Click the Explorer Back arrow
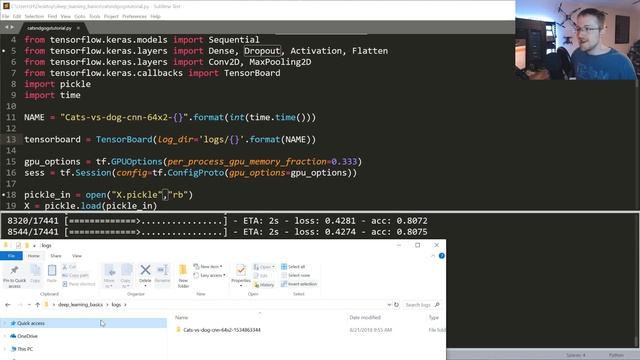 [8, 305]
